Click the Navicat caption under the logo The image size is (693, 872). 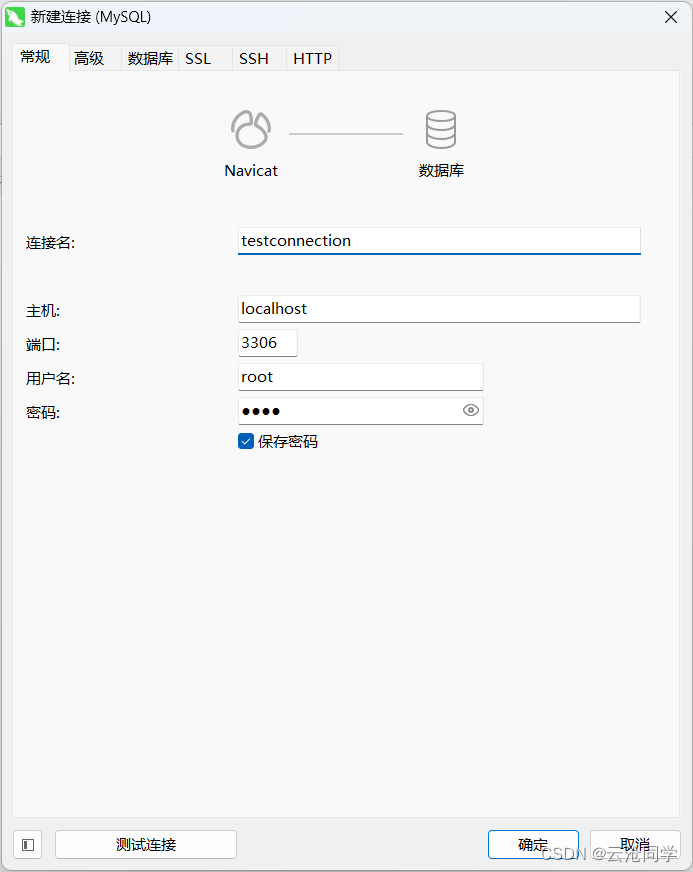(251, 171)
